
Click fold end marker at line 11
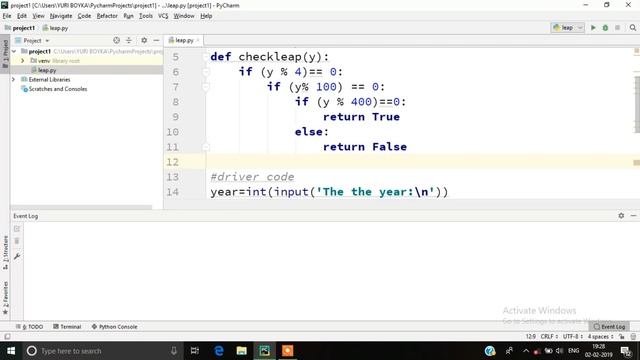[x=206, y=147]
